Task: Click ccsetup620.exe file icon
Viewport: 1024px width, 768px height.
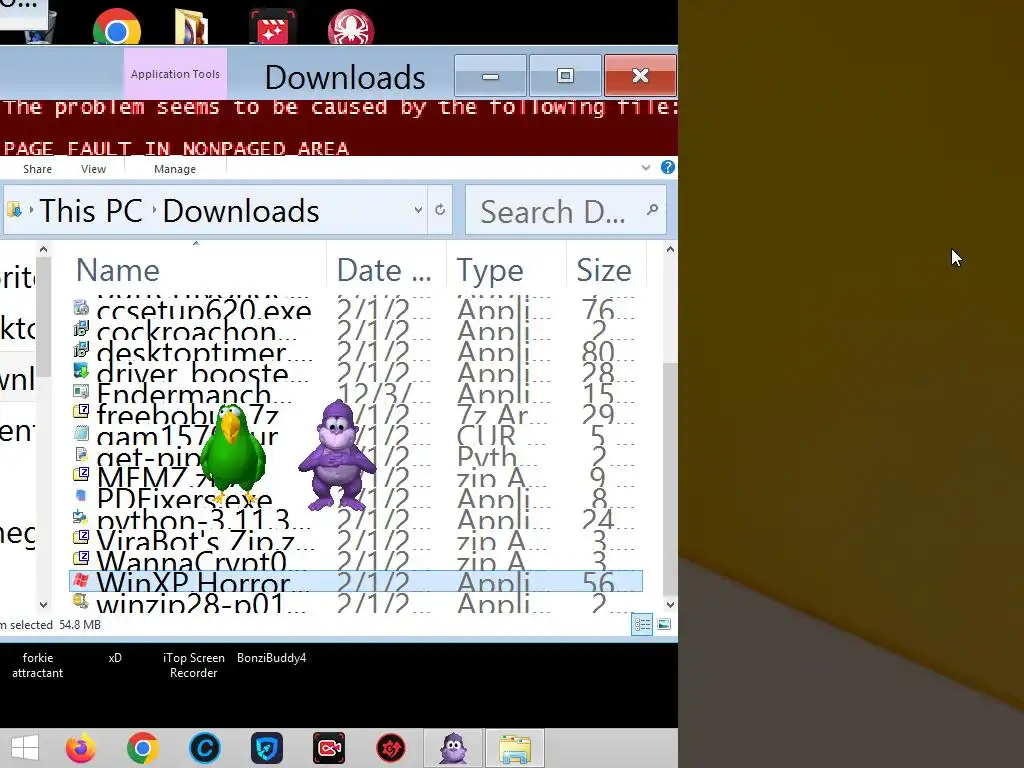Action: (81, 308)
